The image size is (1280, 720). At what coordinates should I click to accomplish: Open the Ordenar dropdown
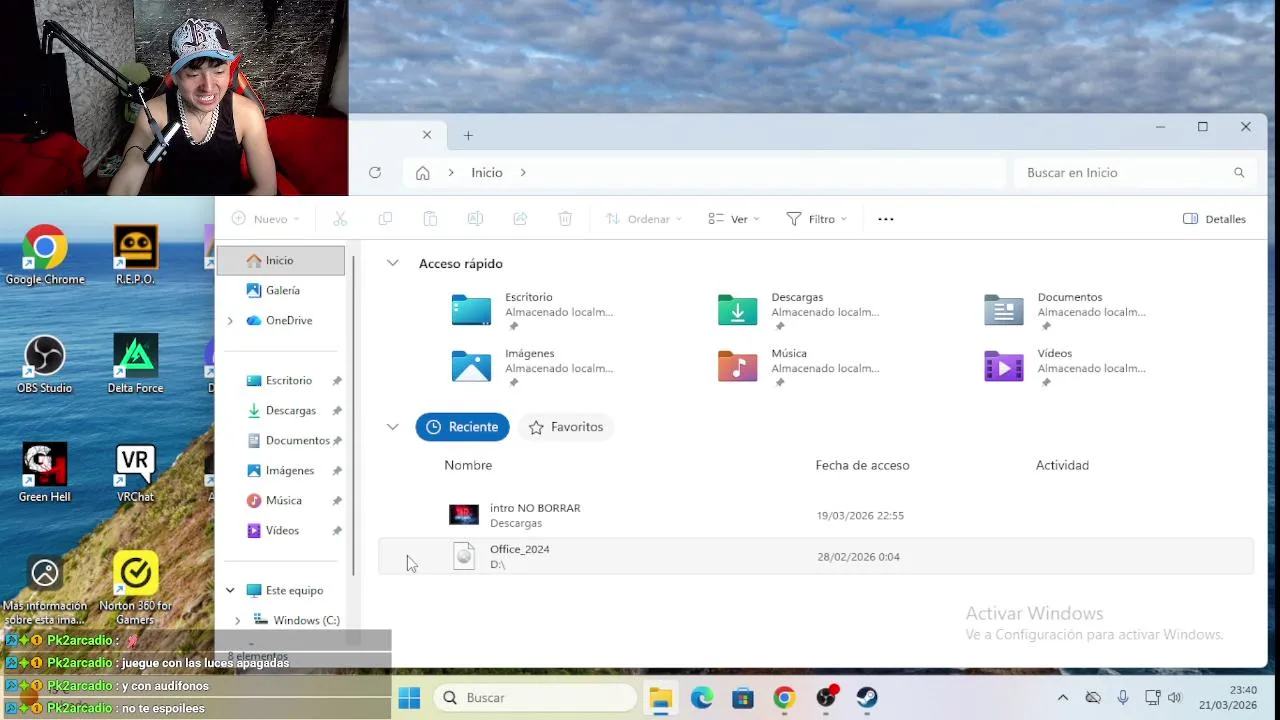click(x=644, y=219)
